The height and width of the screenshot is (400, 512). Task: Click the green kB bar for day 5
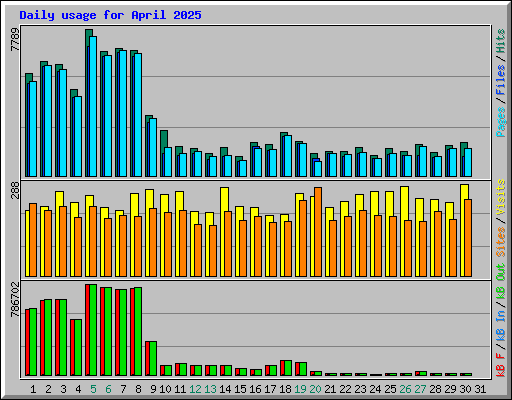93,330
